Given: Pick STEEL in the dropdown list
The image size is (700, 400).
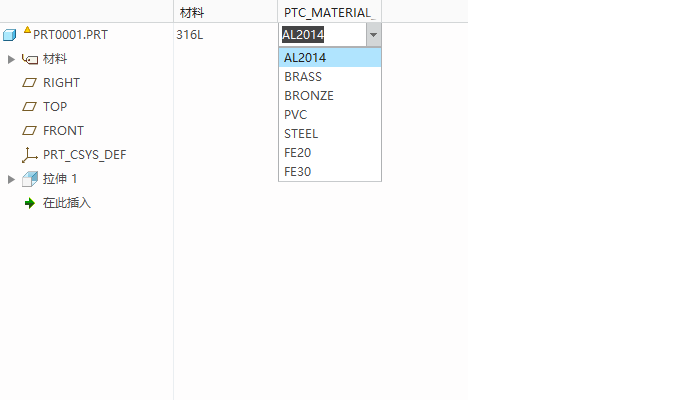Looking at the screenshot, I should (330, 133).
